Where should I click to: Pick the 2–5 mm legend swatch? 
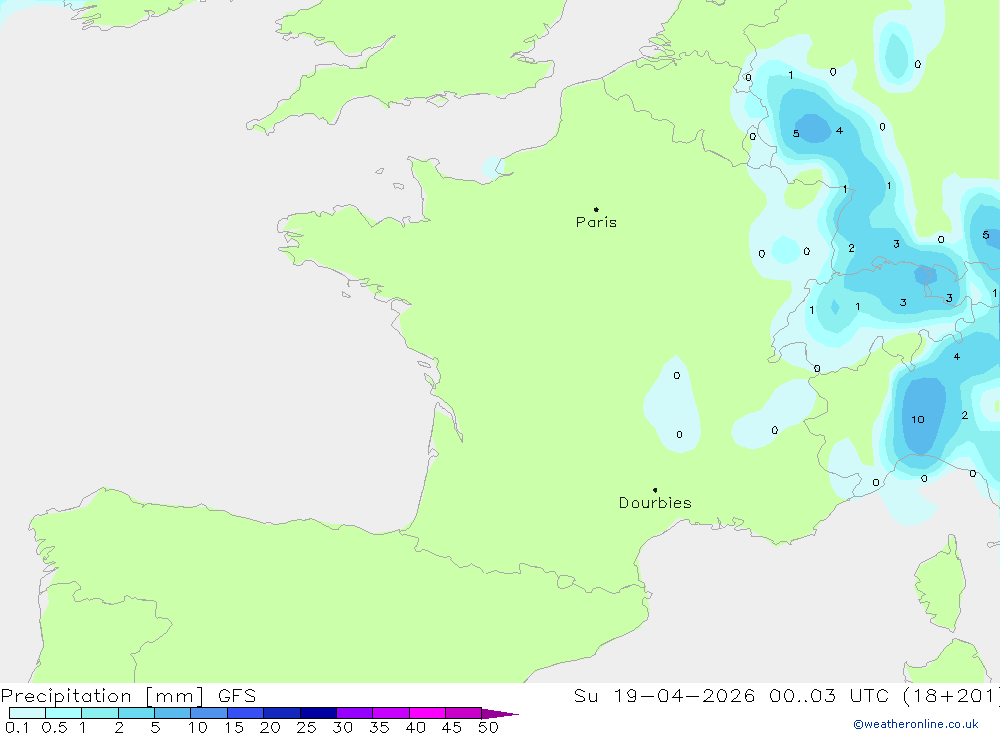point(136,713)
